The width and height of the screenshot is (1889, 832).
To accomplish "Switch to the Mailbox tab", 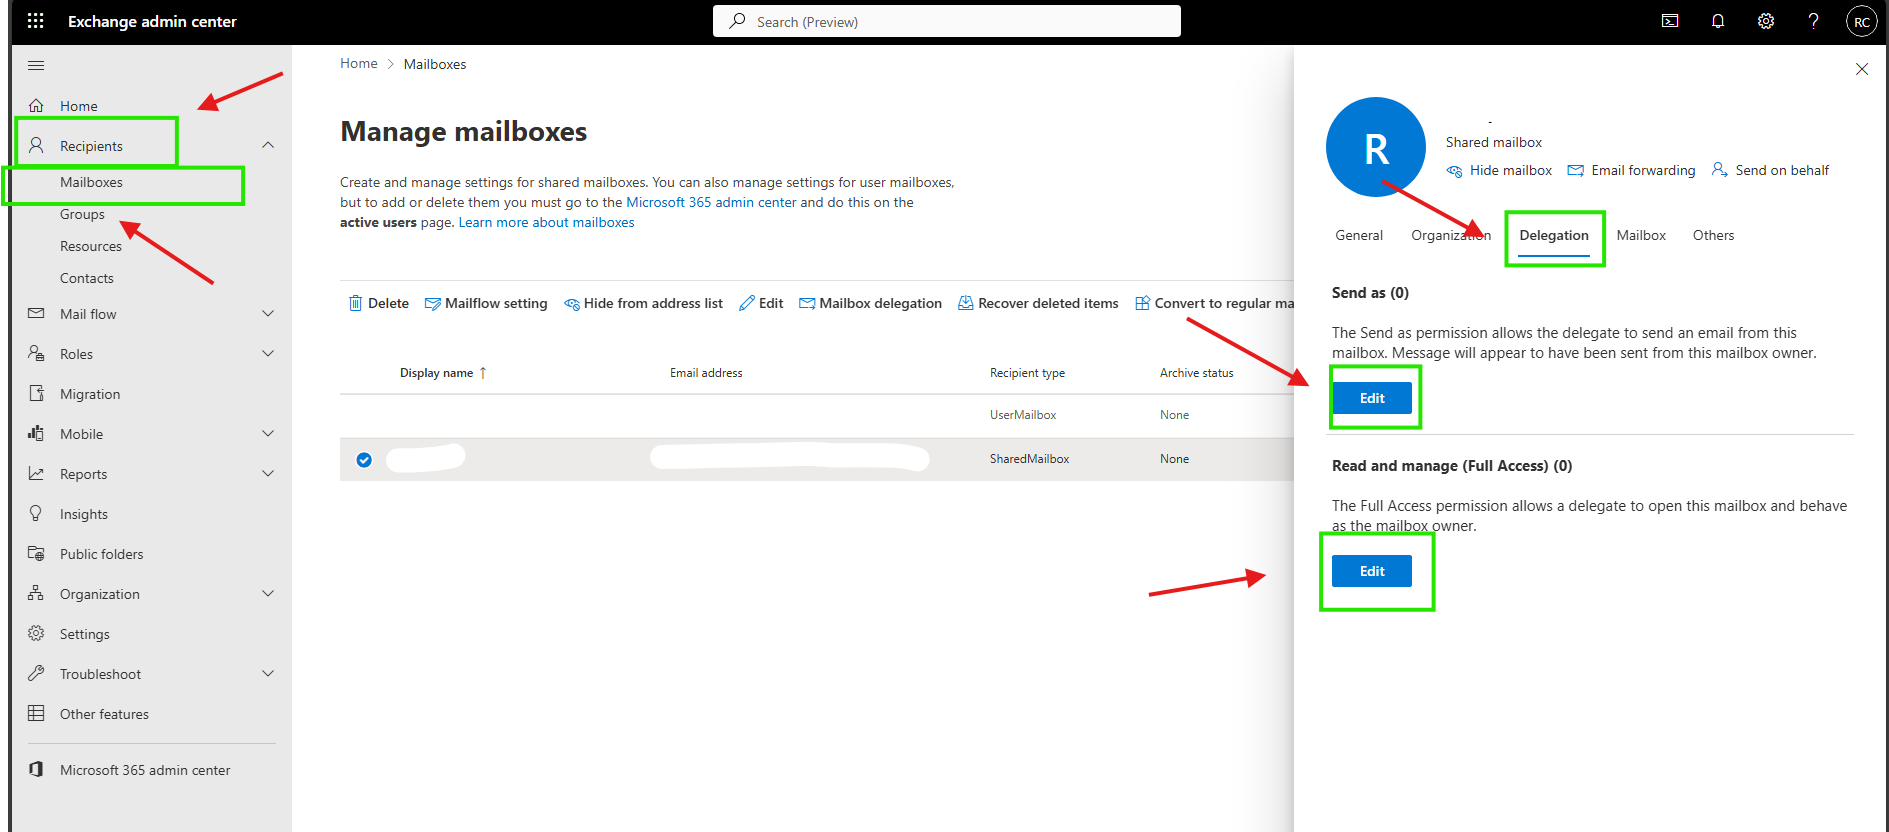I will (x=1641, y=236).
